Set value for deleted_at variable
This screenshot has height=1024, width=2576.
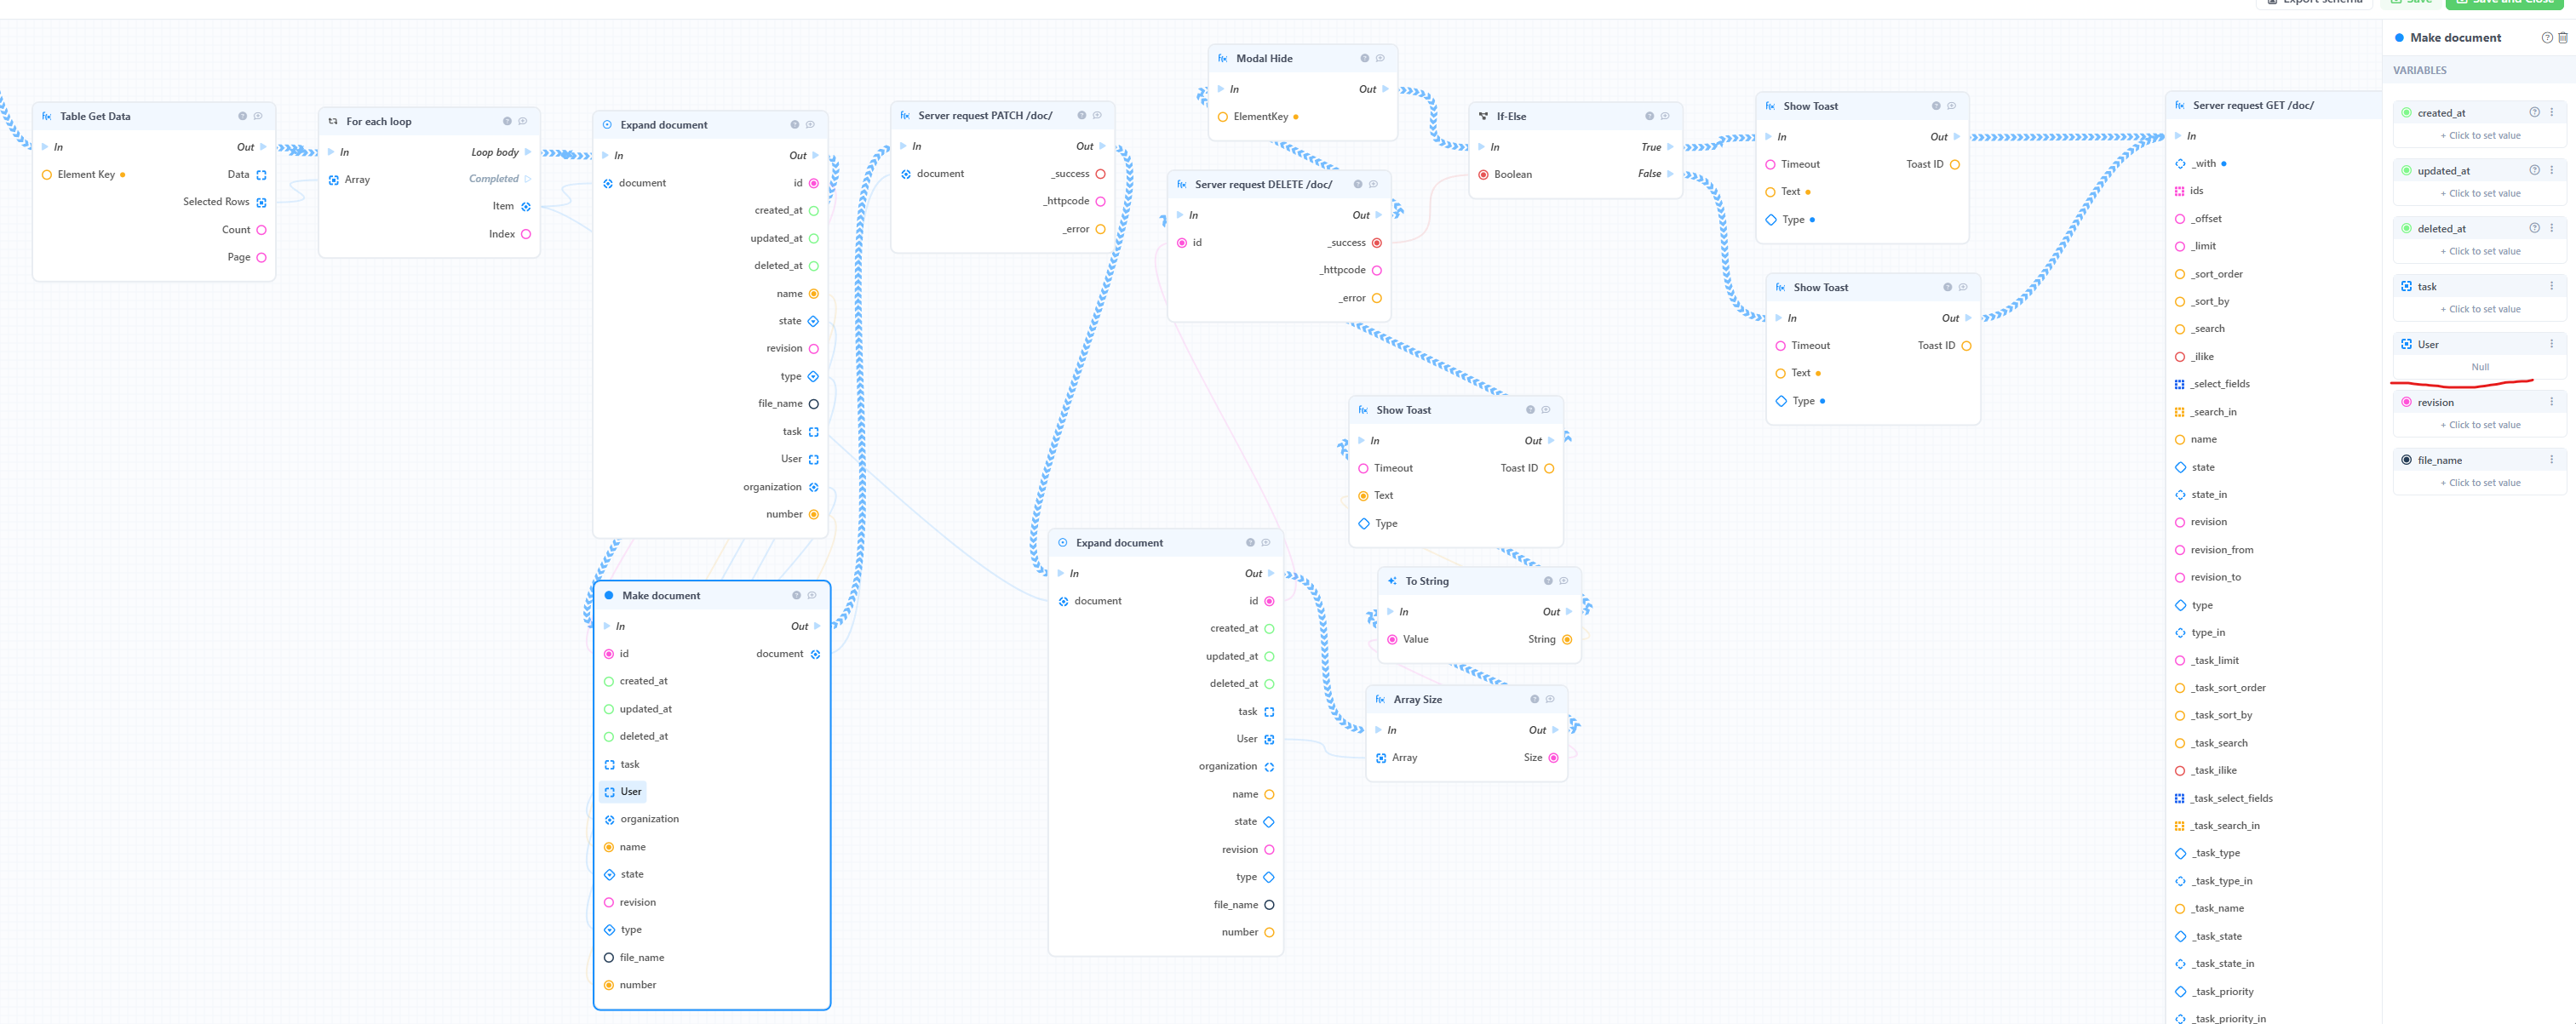pos(2480,252)
